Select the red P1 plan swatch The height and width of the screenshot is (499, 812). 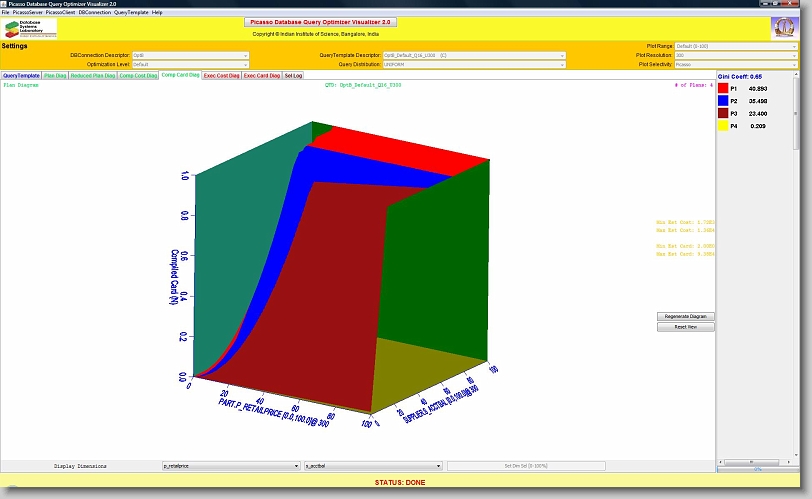[725, 88]
